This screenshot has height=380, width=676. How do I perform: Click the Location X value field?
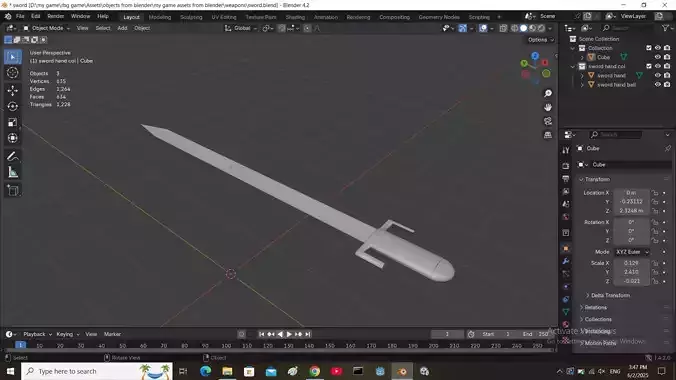click(x=631, y=193)
